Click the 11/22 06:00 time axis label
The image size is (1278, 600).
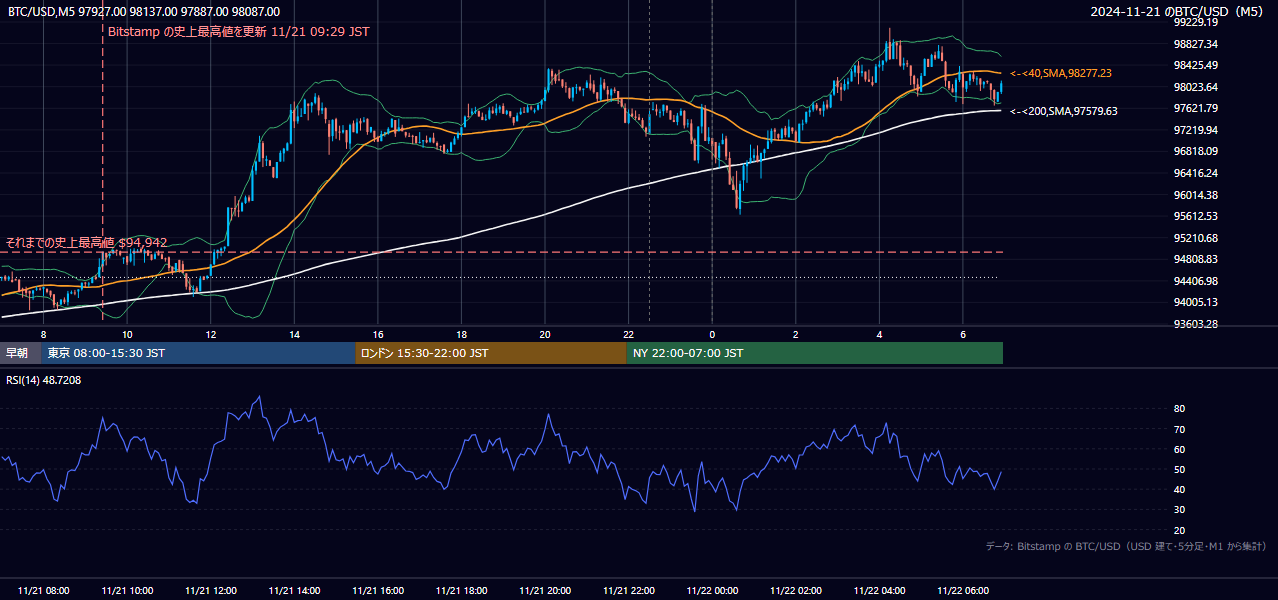click(x=963, y=591)
